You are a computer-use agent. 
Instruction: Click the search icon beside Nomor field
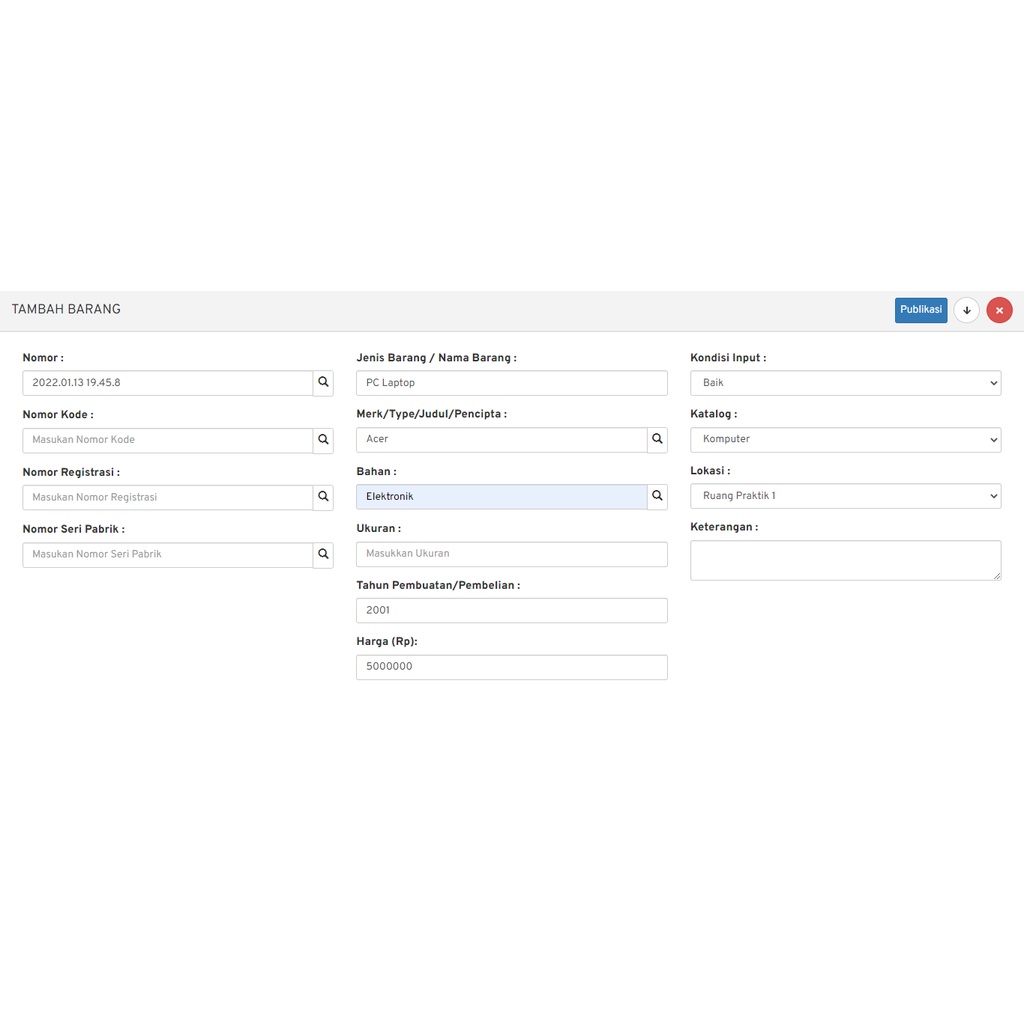(x=323, y=383)
